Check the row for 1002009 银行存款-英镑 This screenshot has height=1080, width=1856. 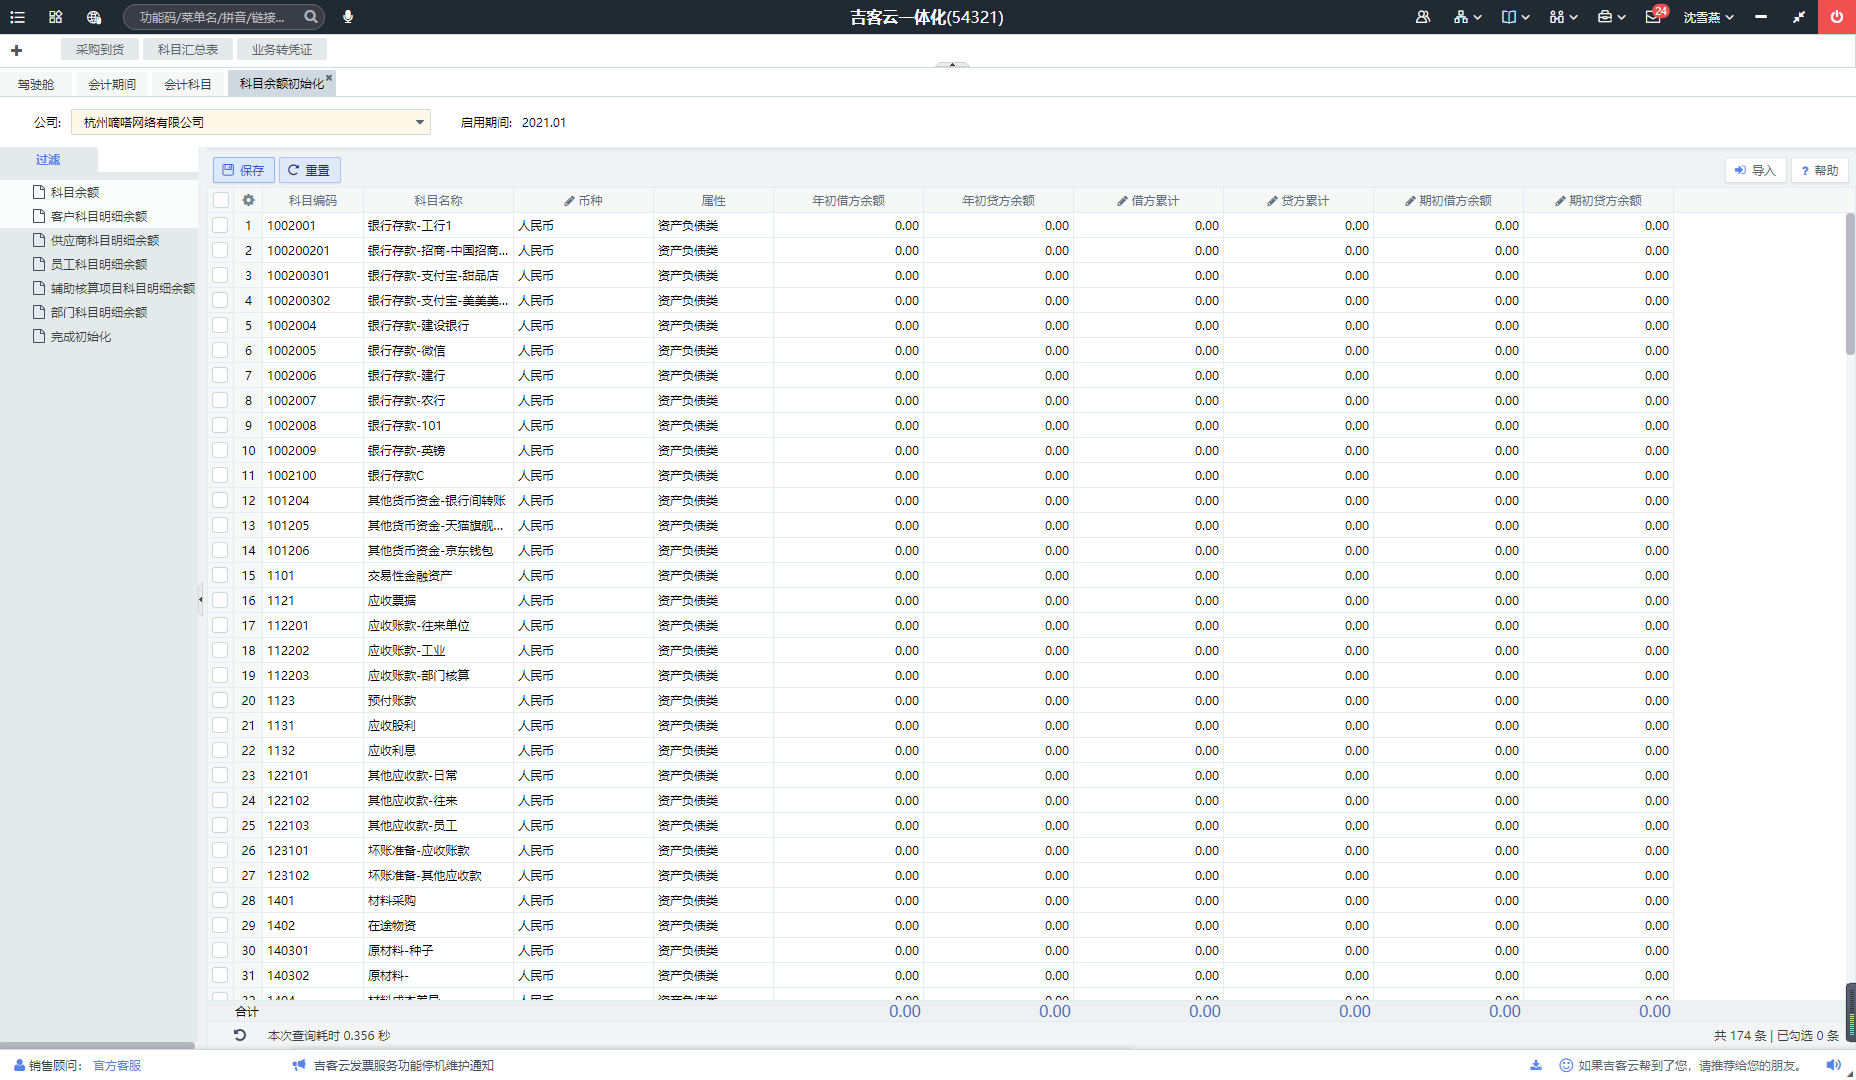[221, 450]
